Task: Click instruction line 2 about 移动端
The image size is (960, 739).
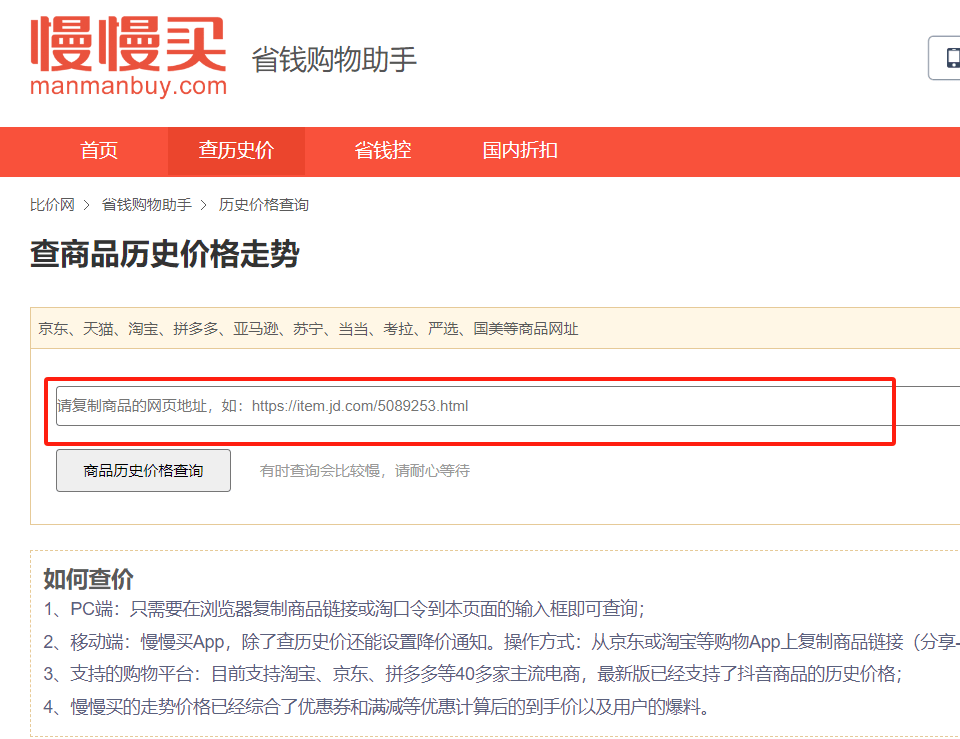Action: pyautogui.click(x=501, y=642)
